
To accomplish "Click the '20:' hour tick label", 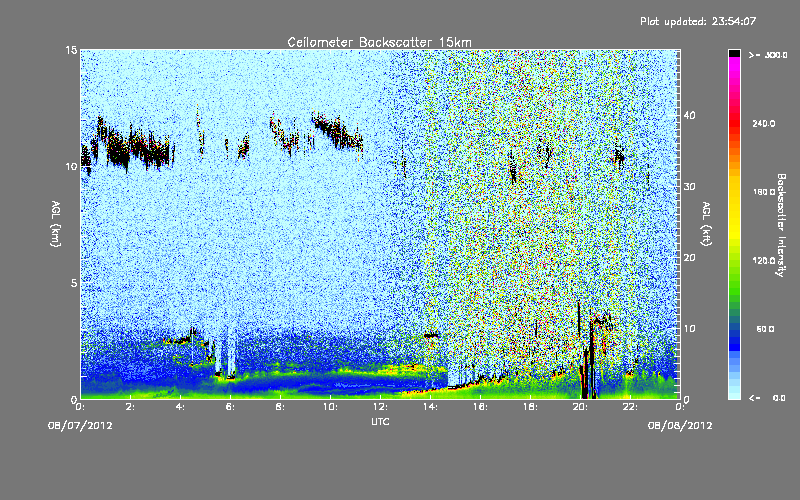I will 580,407.
